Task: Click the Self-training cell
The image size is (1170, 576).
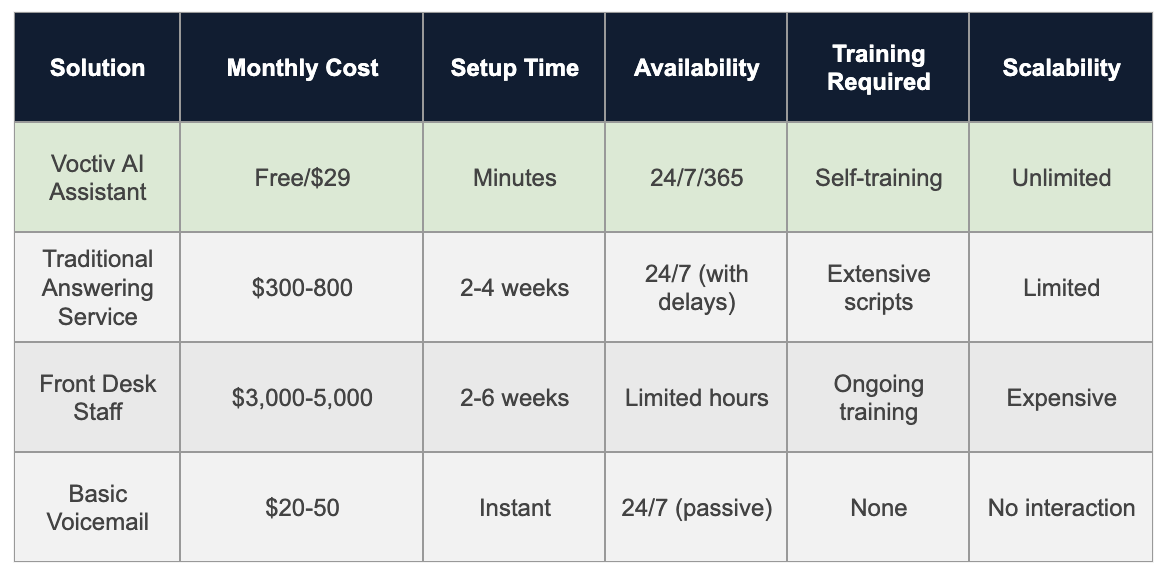Action: [x=878, y=178]
